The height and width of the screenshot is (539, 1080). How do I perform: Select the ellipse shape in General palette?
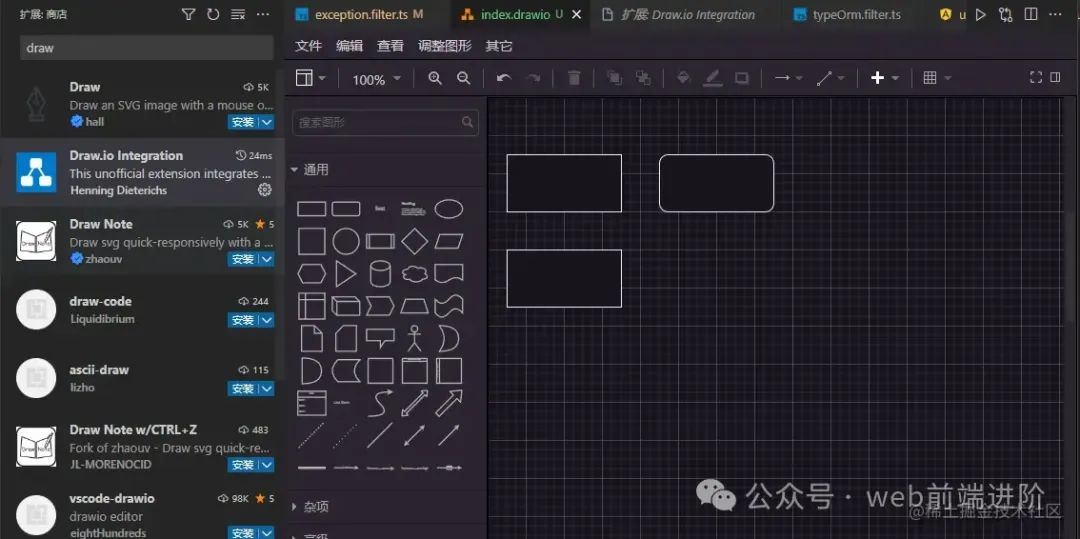click(x=448, y=209)
